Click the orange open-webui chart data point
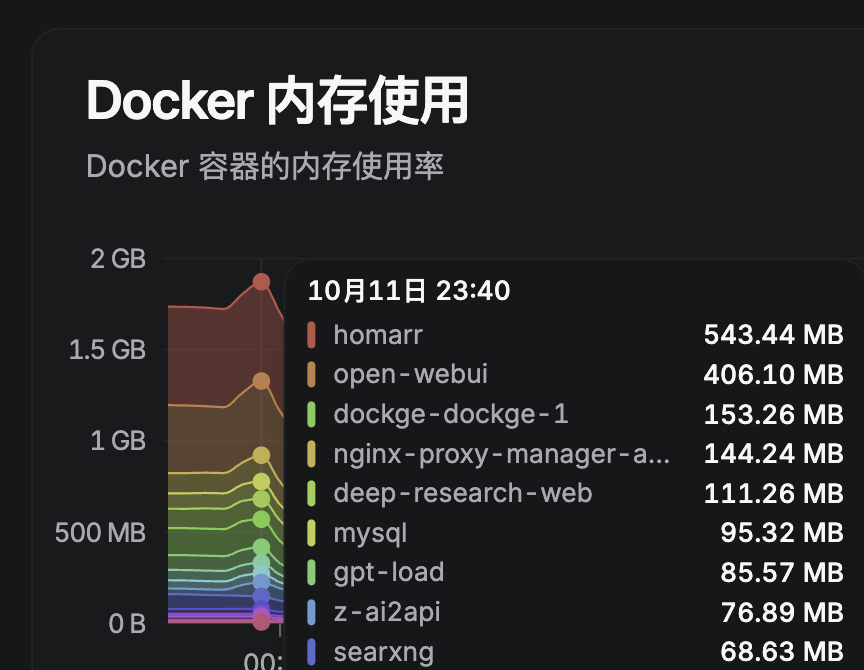This screenshot has width=864, height=670. click(261, 381)
